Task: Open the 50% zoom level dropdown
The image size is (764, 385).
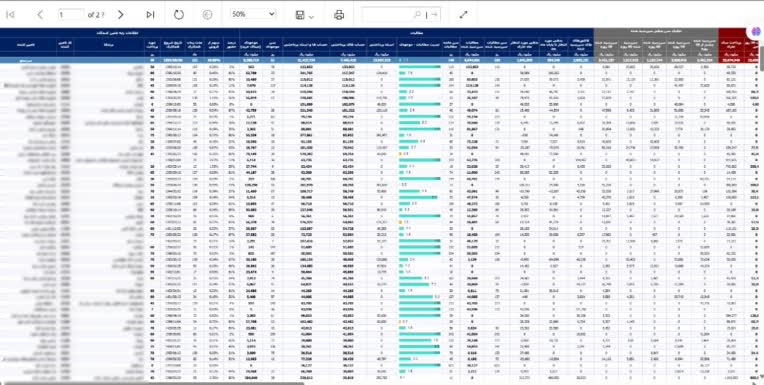Action: coord(253,14)
